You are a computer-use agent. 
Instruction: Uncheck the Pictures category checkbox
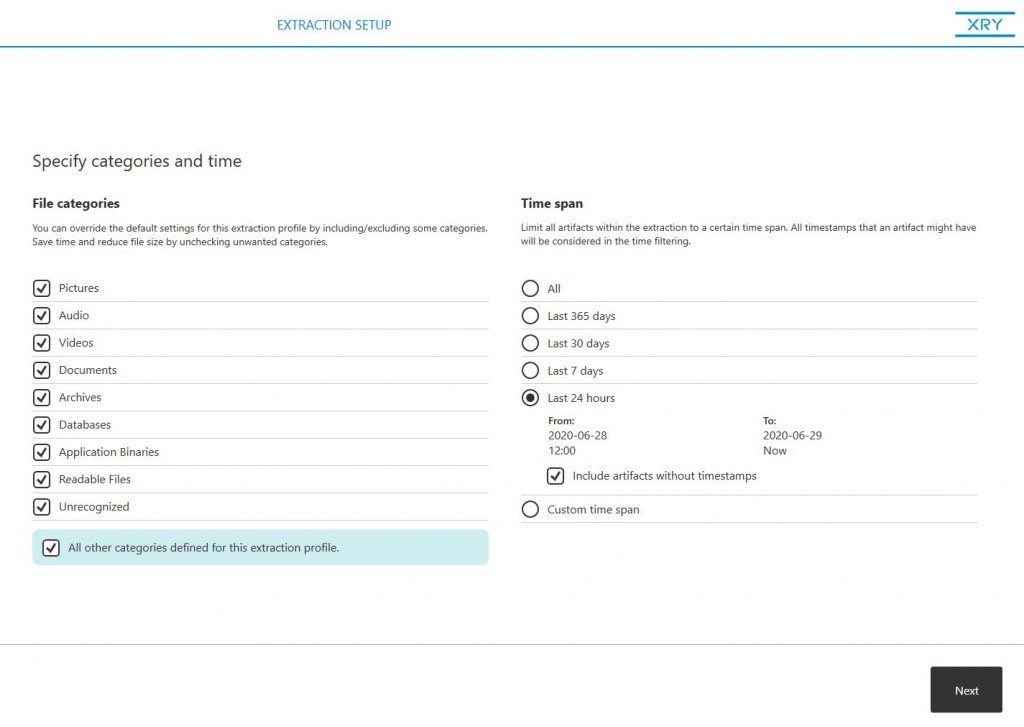(42, 288)
